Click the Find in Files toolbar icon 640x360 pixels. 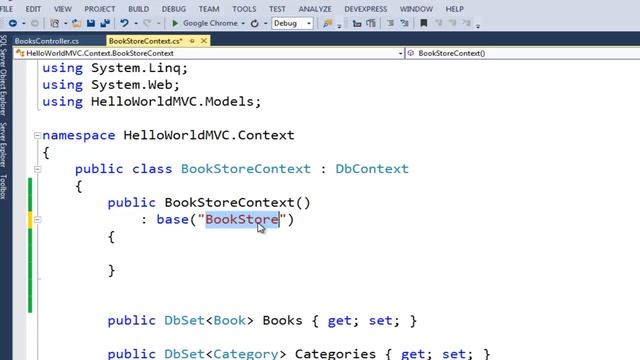327,23
